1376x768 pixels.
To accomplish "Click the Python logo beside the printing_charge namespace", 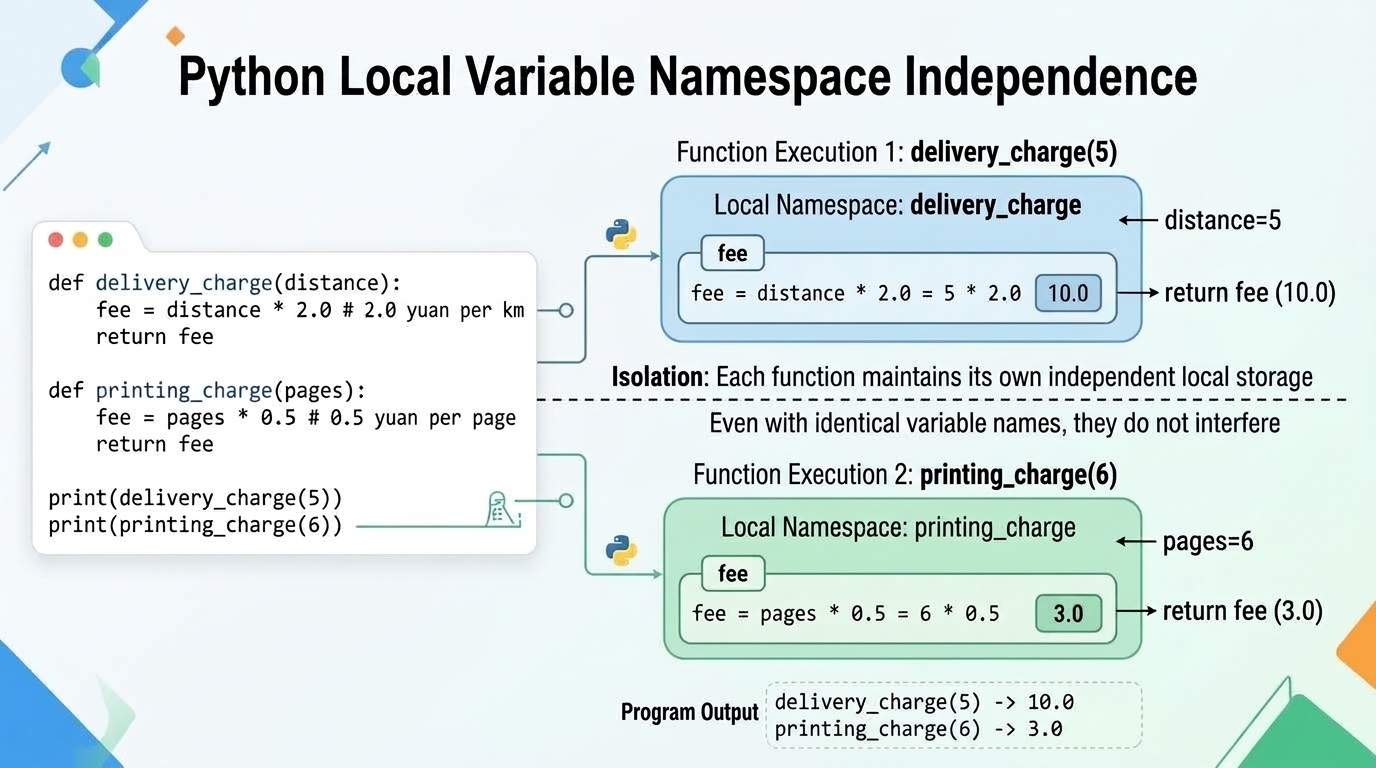I will (621, 551).
